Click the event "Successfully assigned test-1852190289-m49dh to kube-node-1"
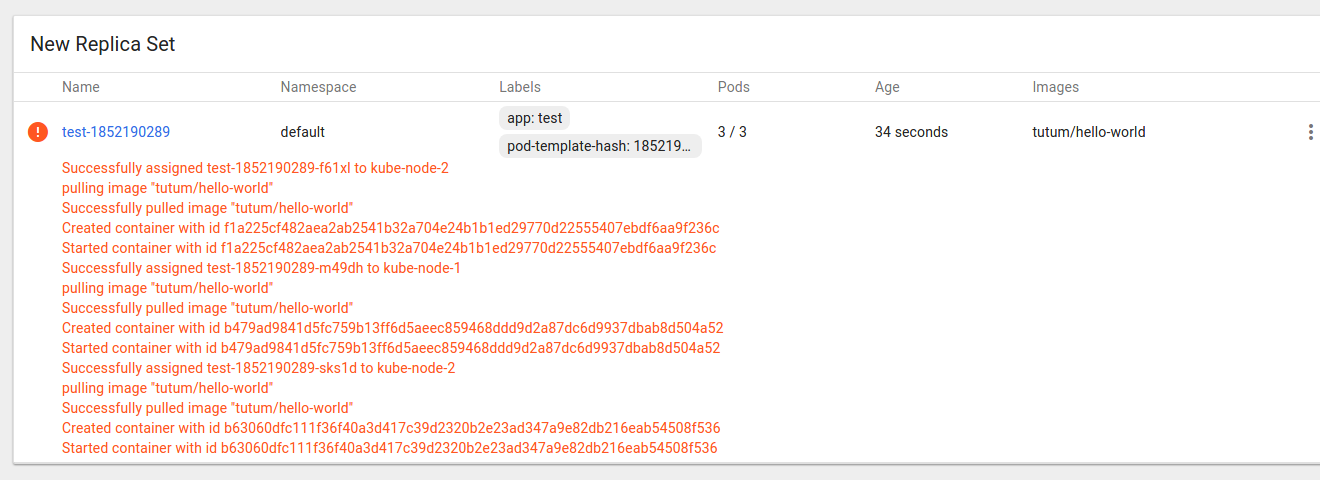This screenshot has width=1320, height=480. pos(261,268)
